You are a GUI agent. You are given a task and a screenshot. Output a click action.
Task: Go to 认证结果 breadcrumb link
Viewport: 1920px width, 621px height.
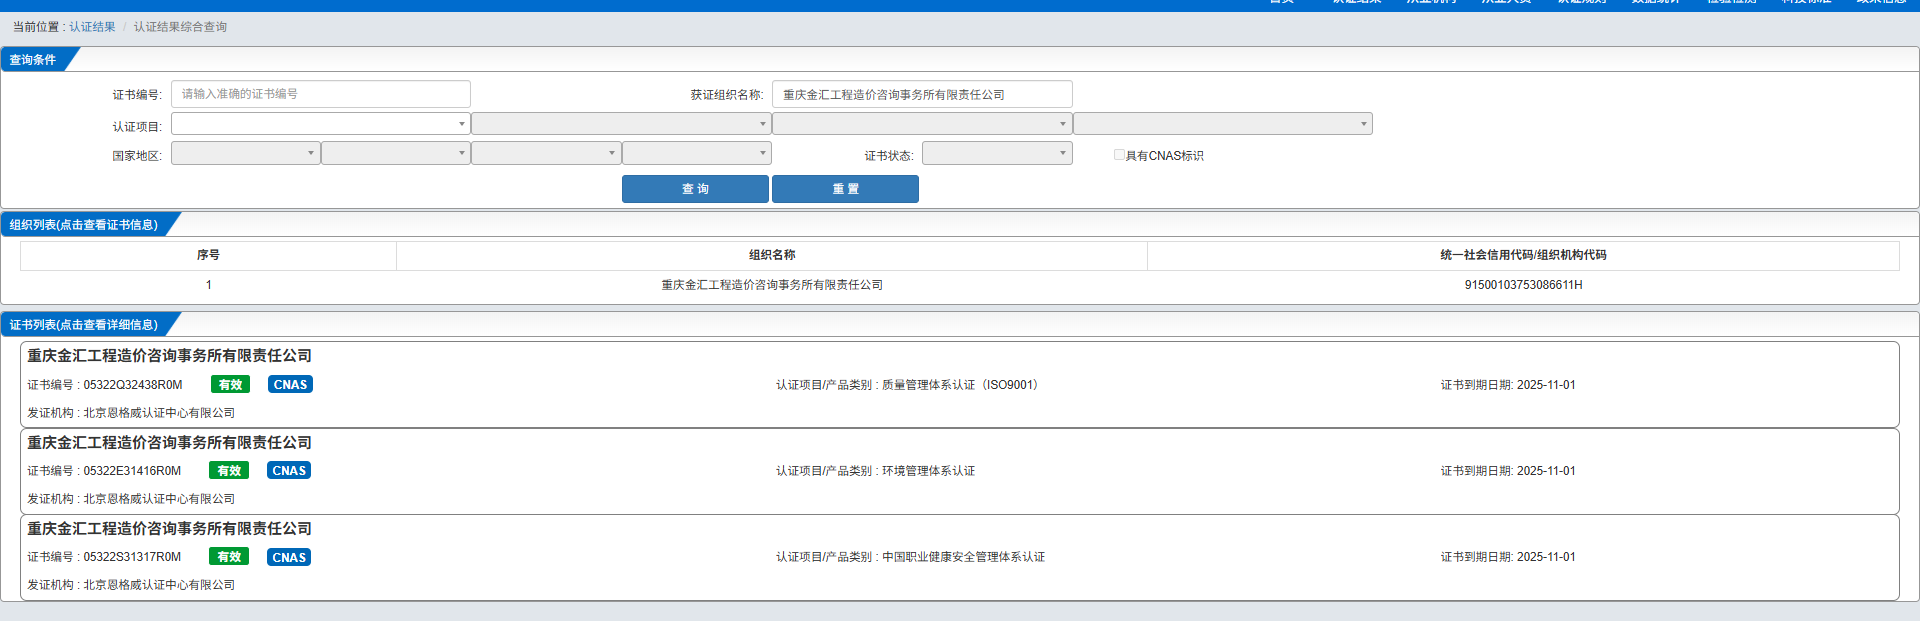pos(92,27)
